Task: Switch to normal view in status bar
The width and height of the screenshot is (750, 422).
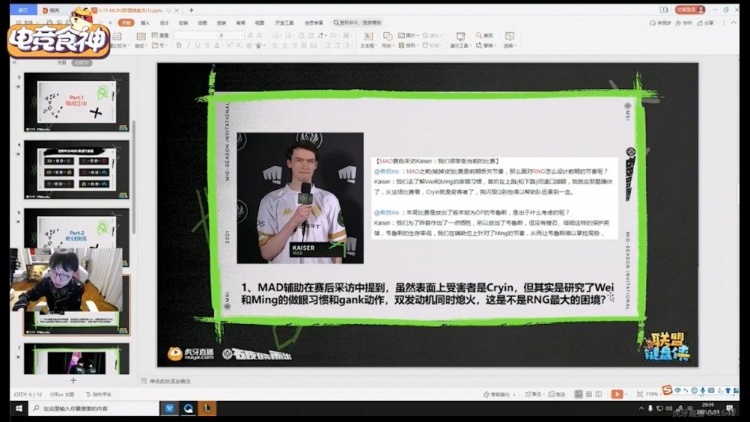Action: pos(578,394)
